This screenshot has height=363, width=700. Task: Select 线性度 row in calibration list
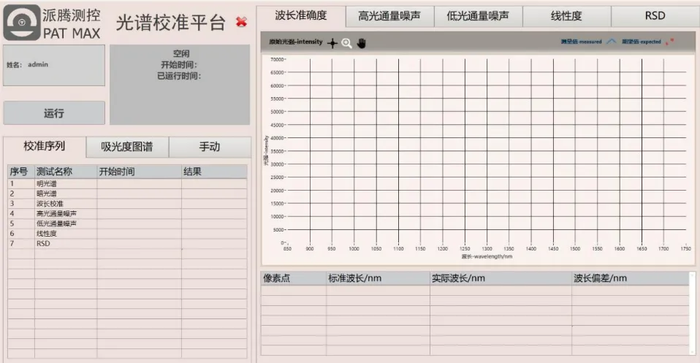pos(127,234)
